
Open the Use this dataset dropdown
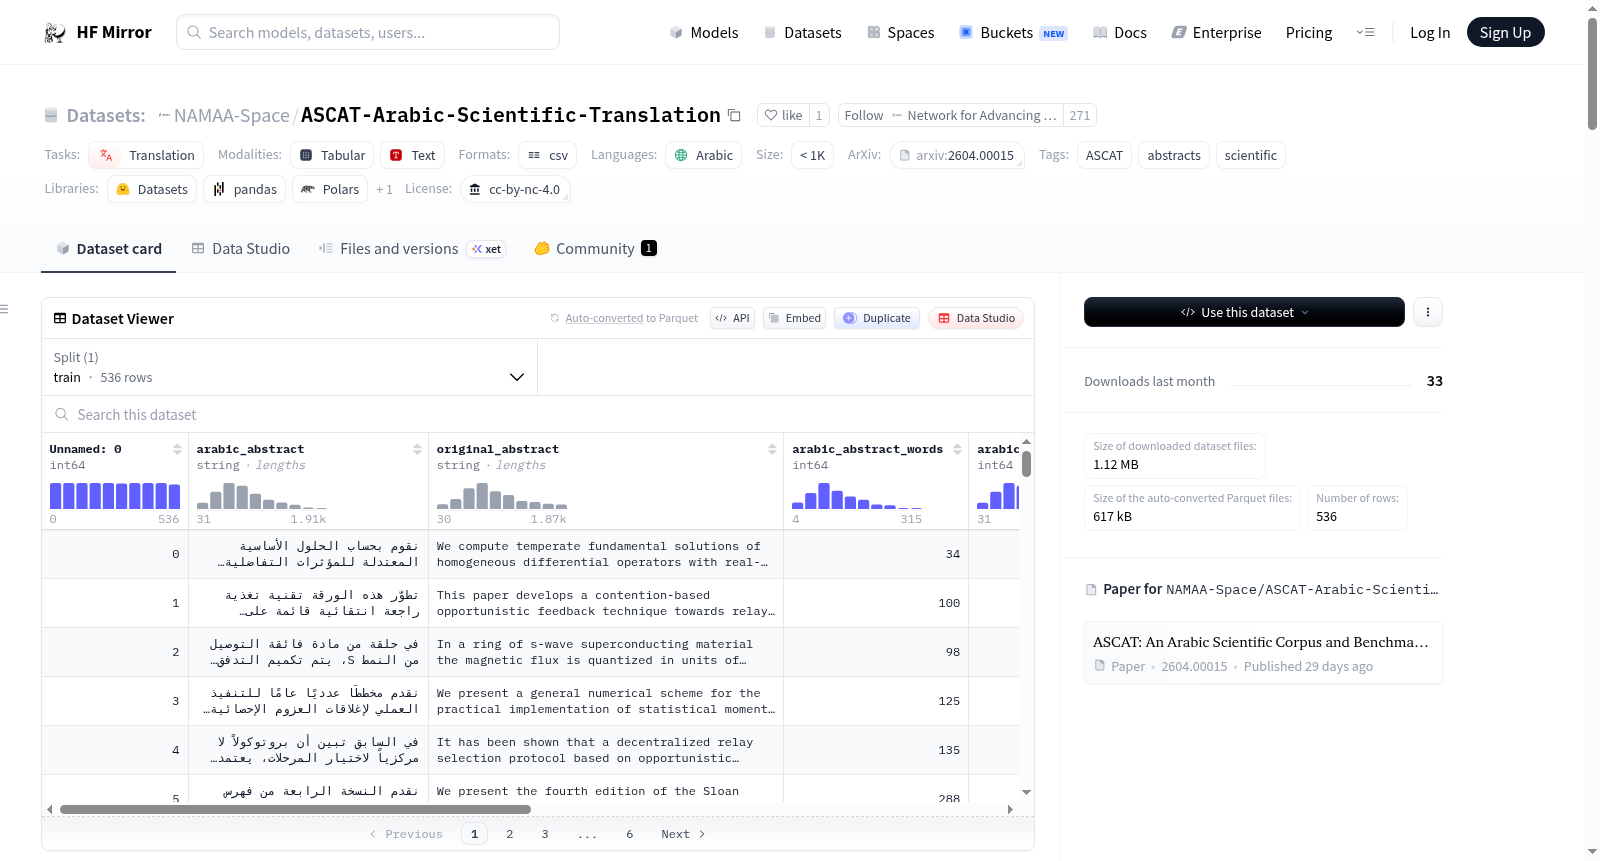pyautogui.click(x=1244, y=312)
